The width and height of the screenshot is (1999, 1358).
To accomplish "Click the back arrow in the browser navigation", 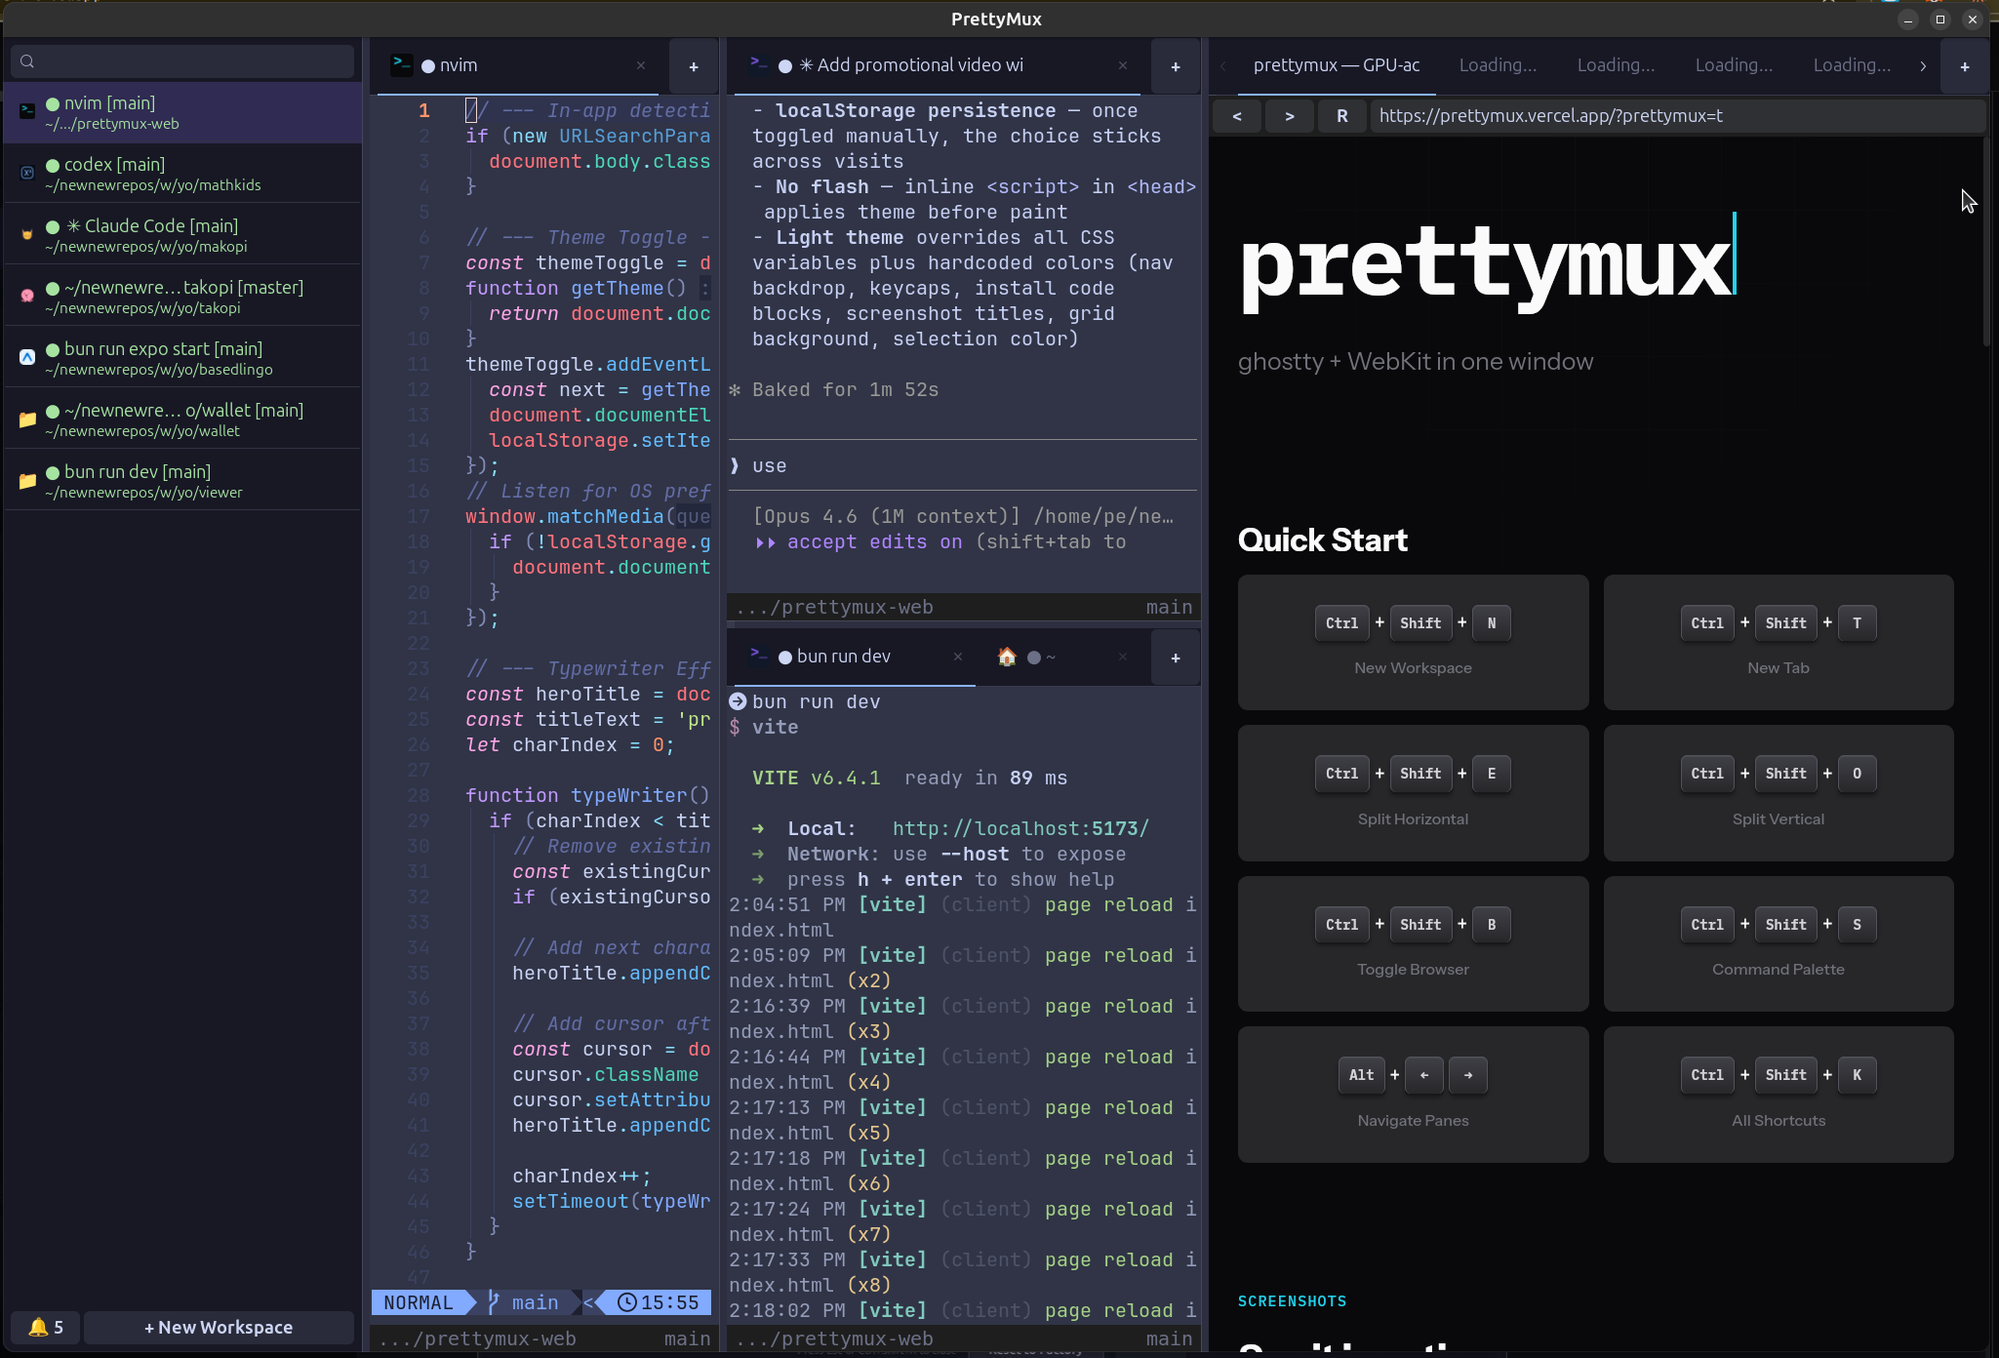I will [1237, 115].
